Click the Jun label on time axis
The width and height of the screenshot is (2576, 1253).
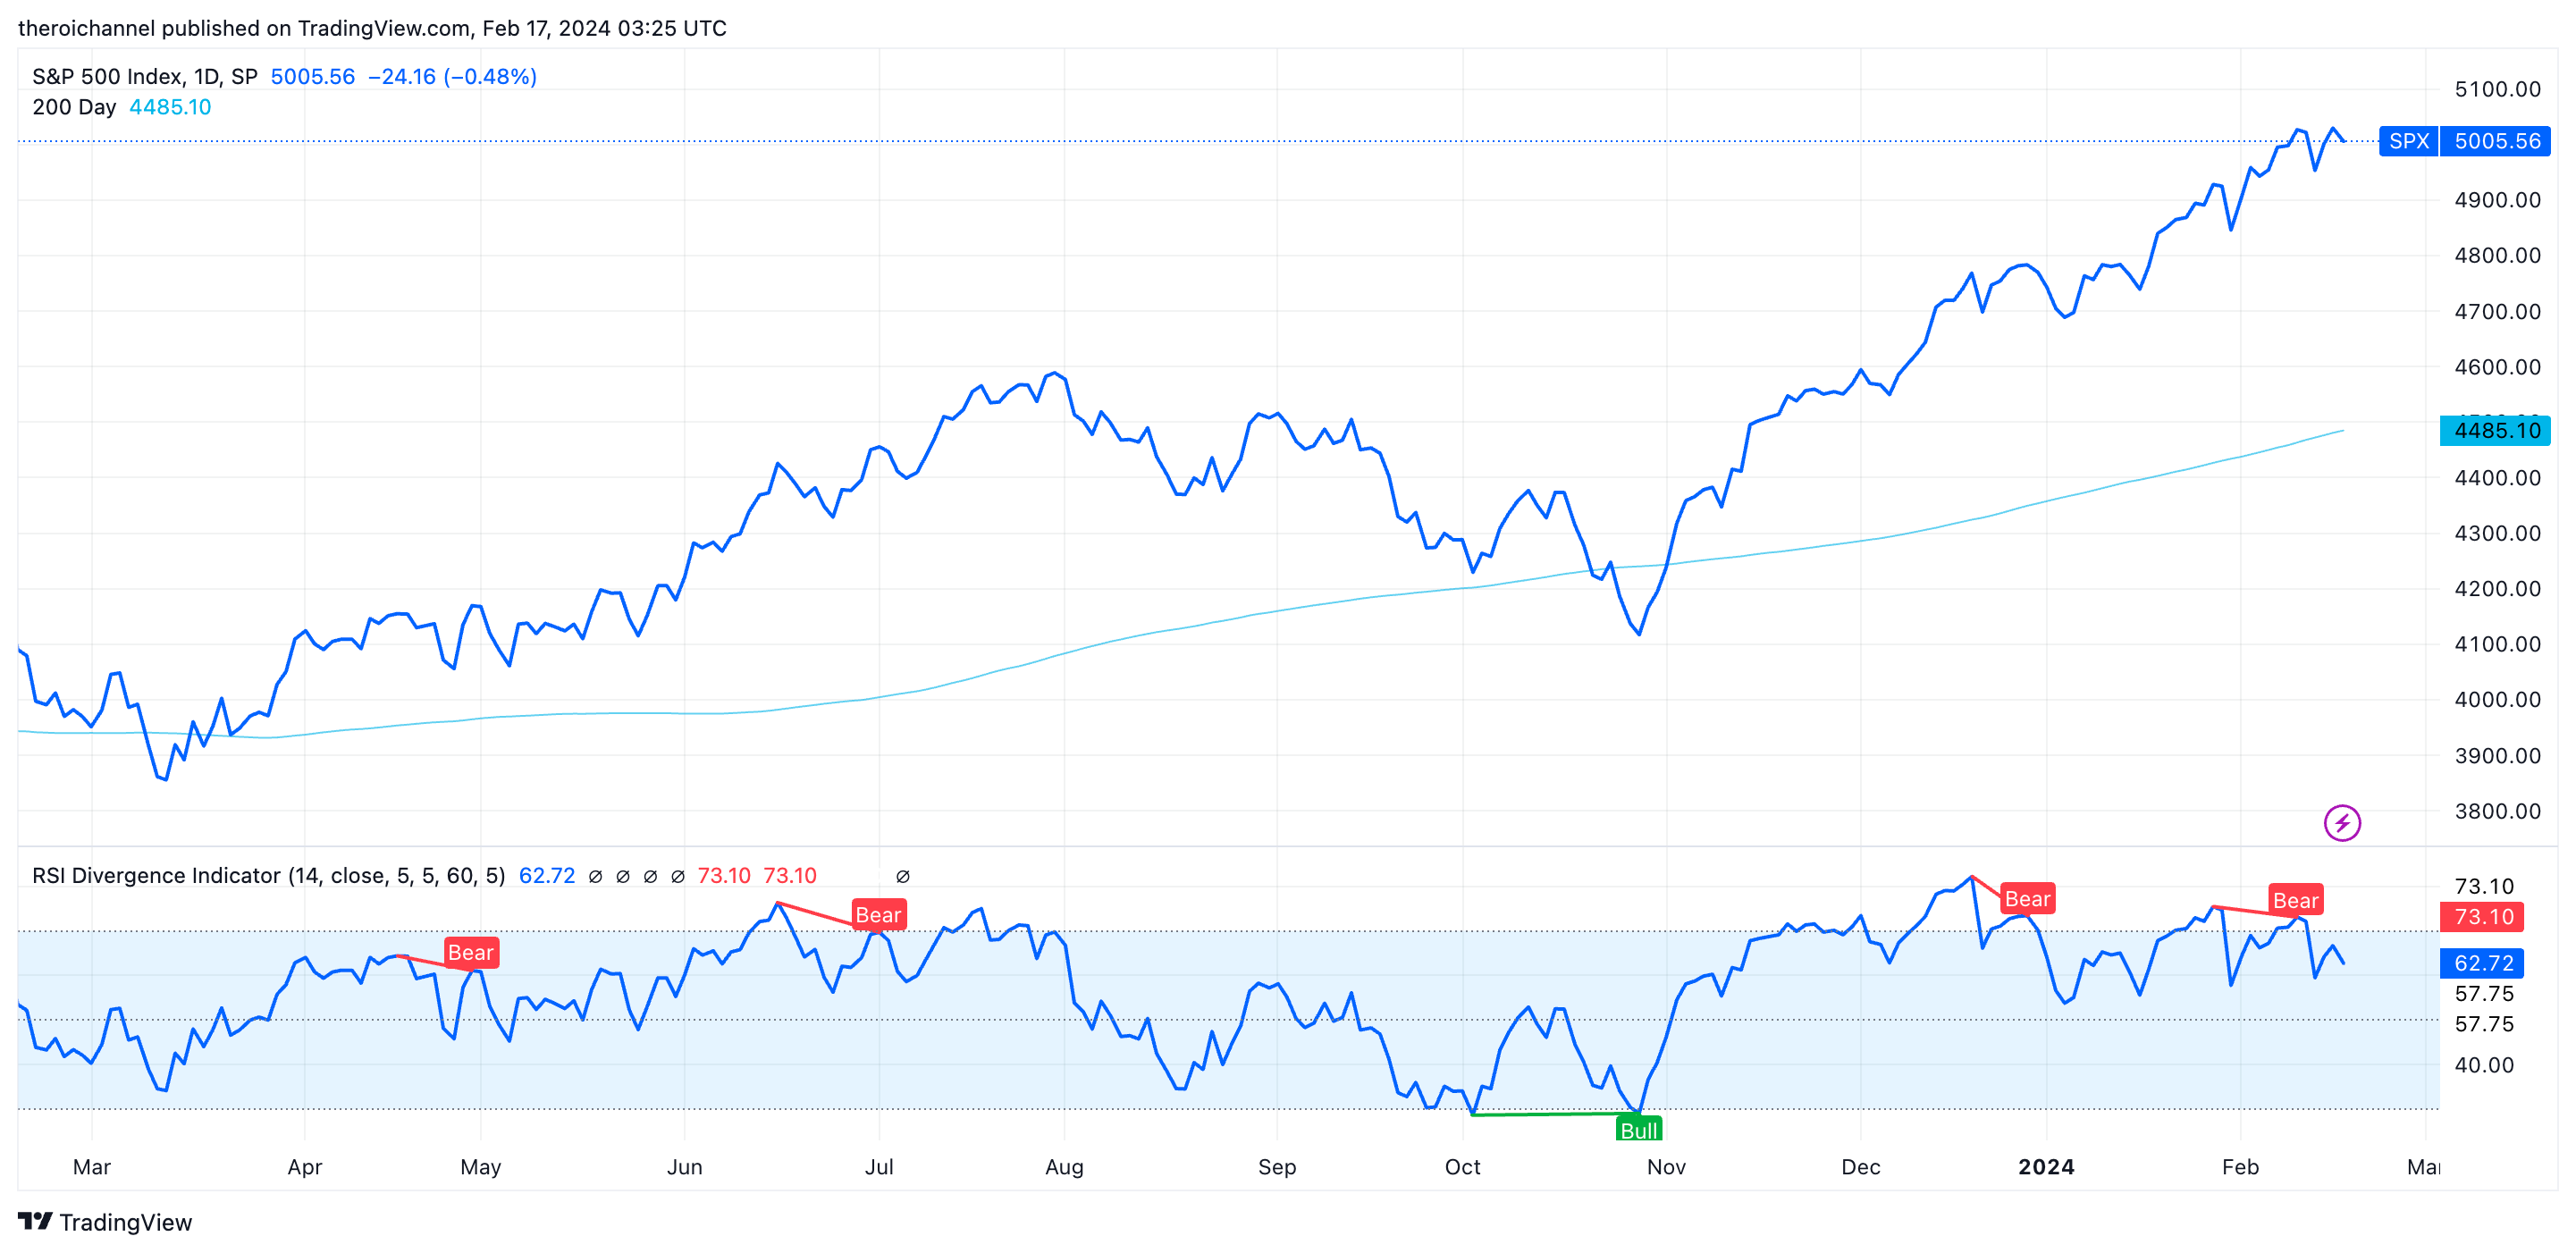(x=684, y=1166)
